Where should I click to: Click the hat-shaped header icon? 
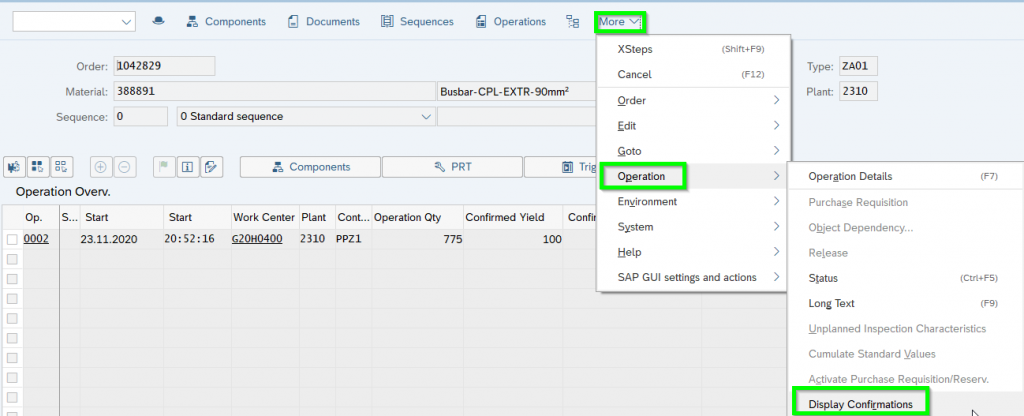[x=158, y=21]
